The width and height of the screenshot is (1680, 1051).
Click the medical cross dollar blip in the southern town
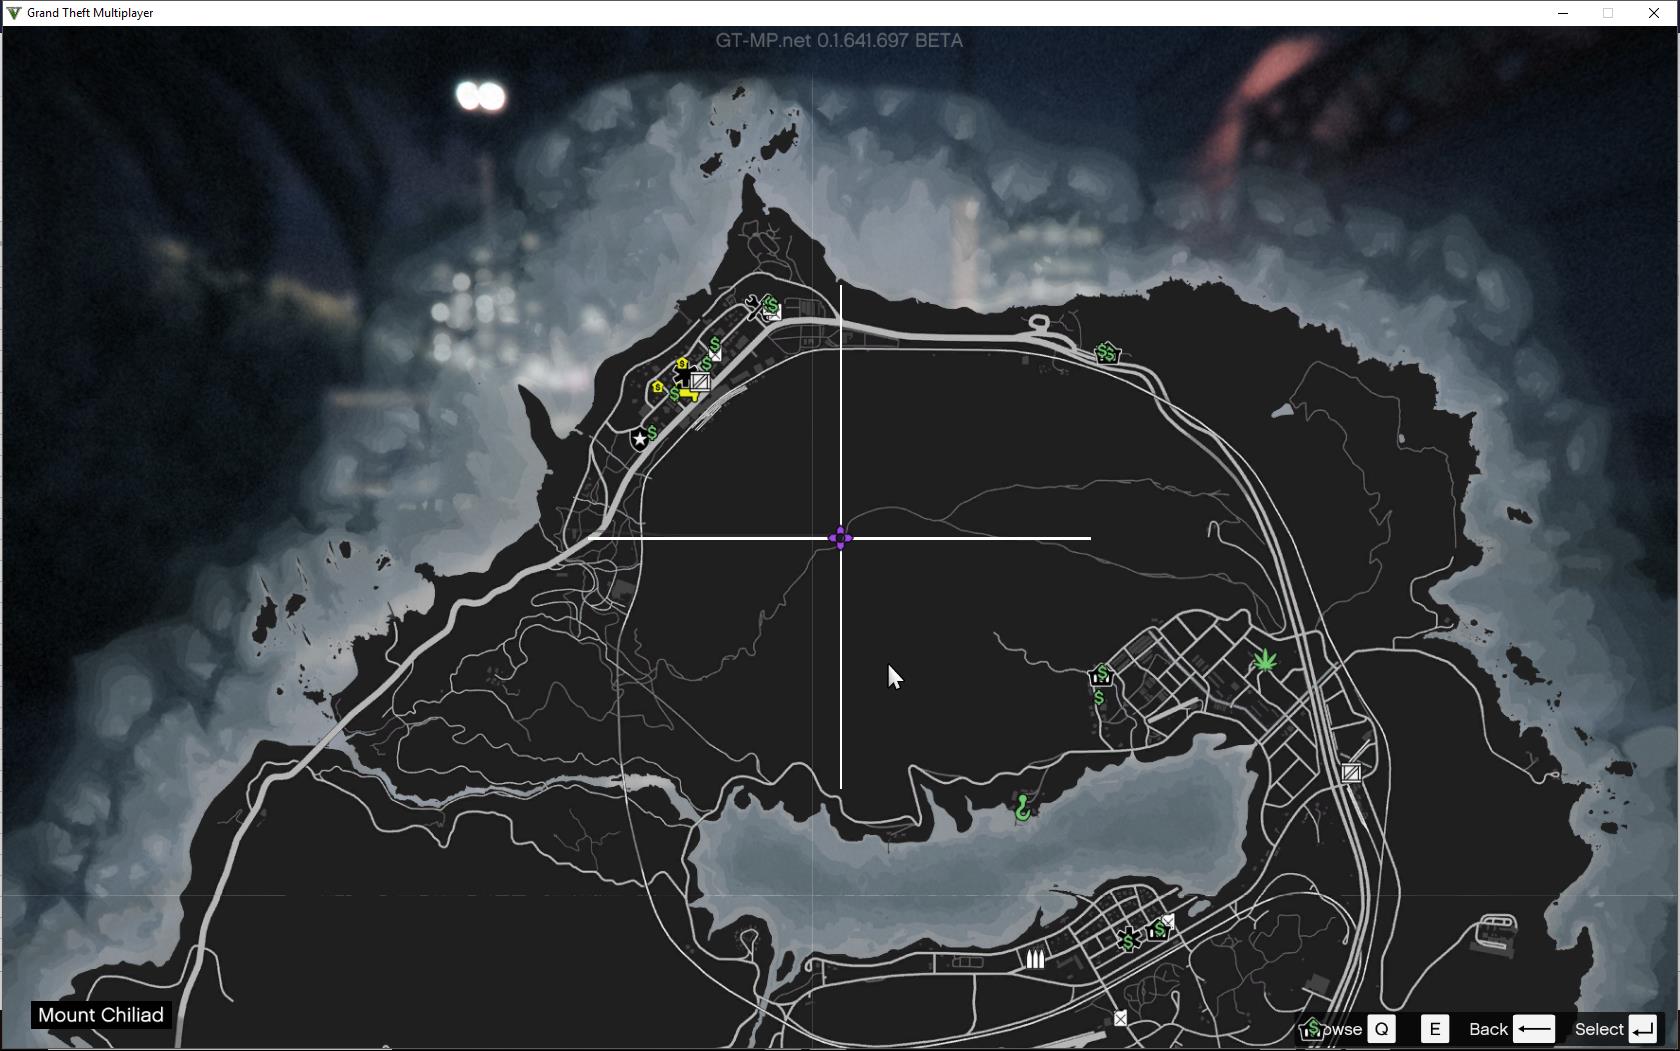click(1128, 941)
